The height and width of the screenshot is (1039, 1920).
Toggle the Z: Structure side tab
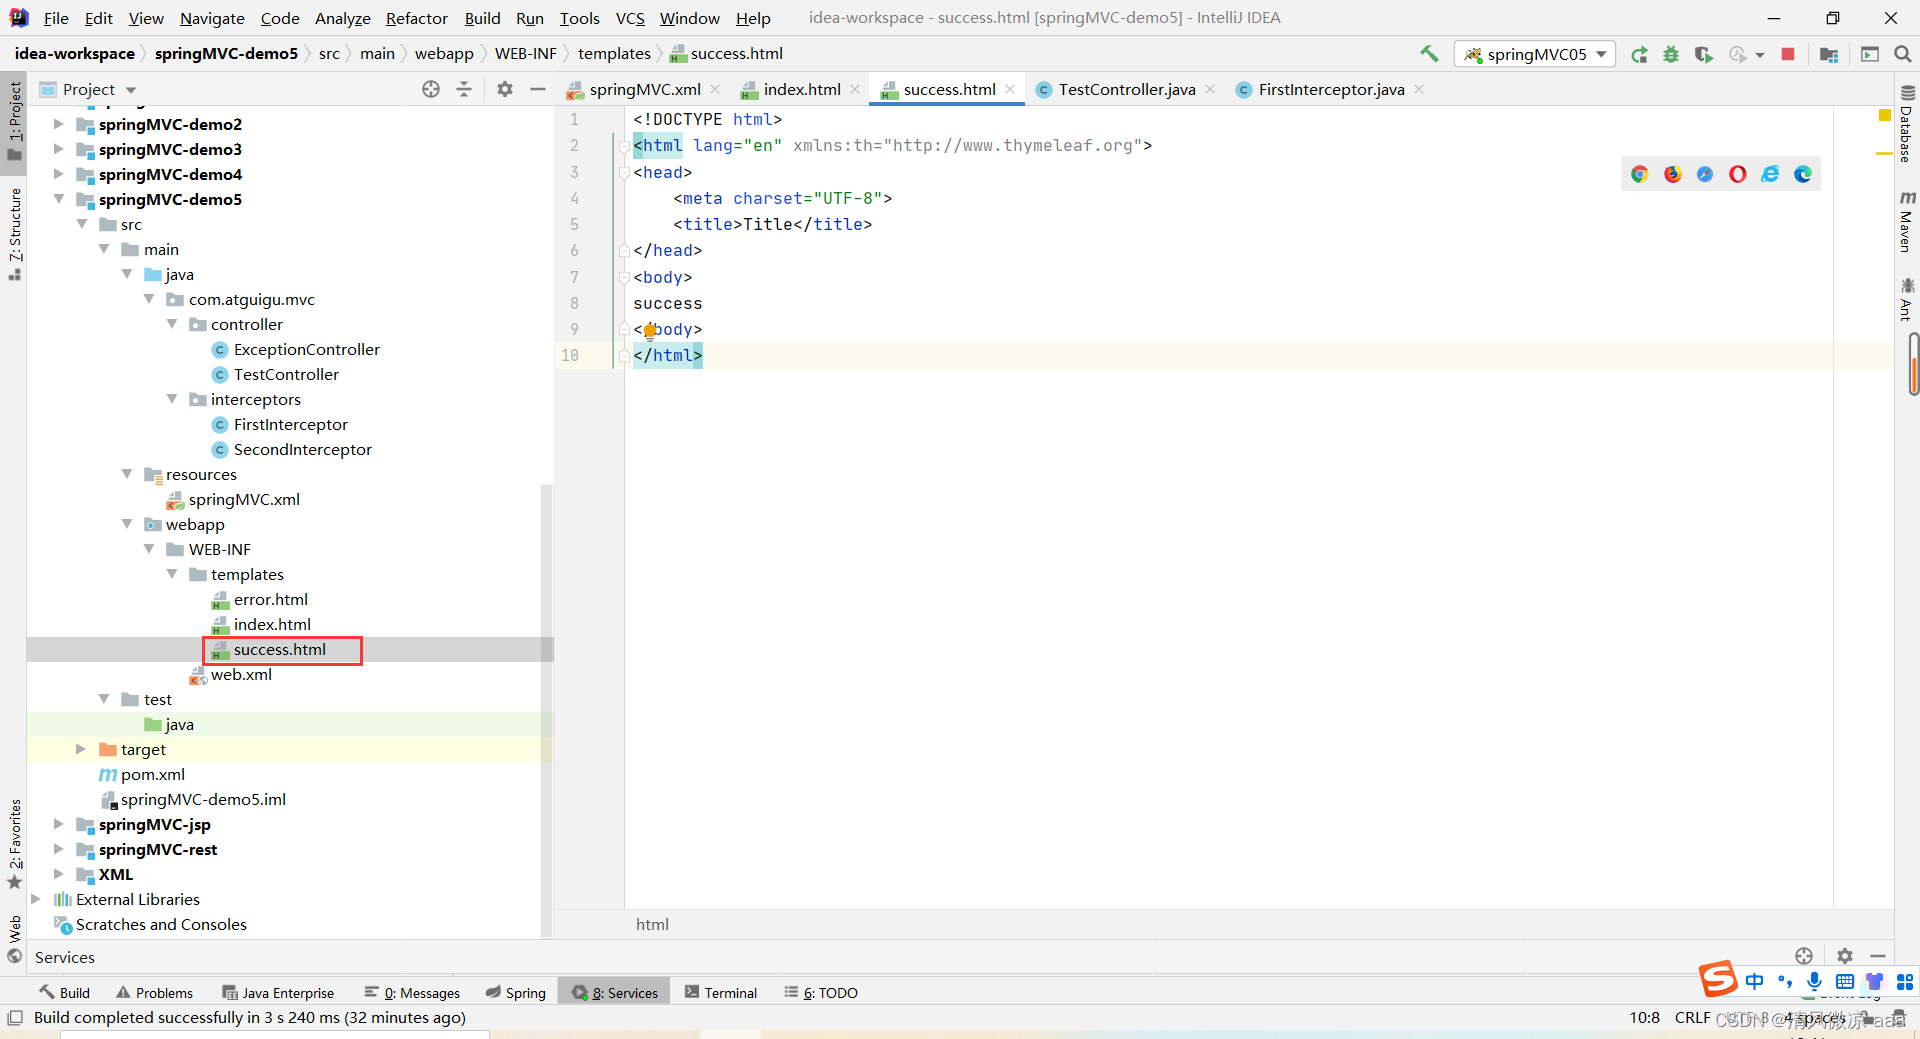[x=14, y=234]
